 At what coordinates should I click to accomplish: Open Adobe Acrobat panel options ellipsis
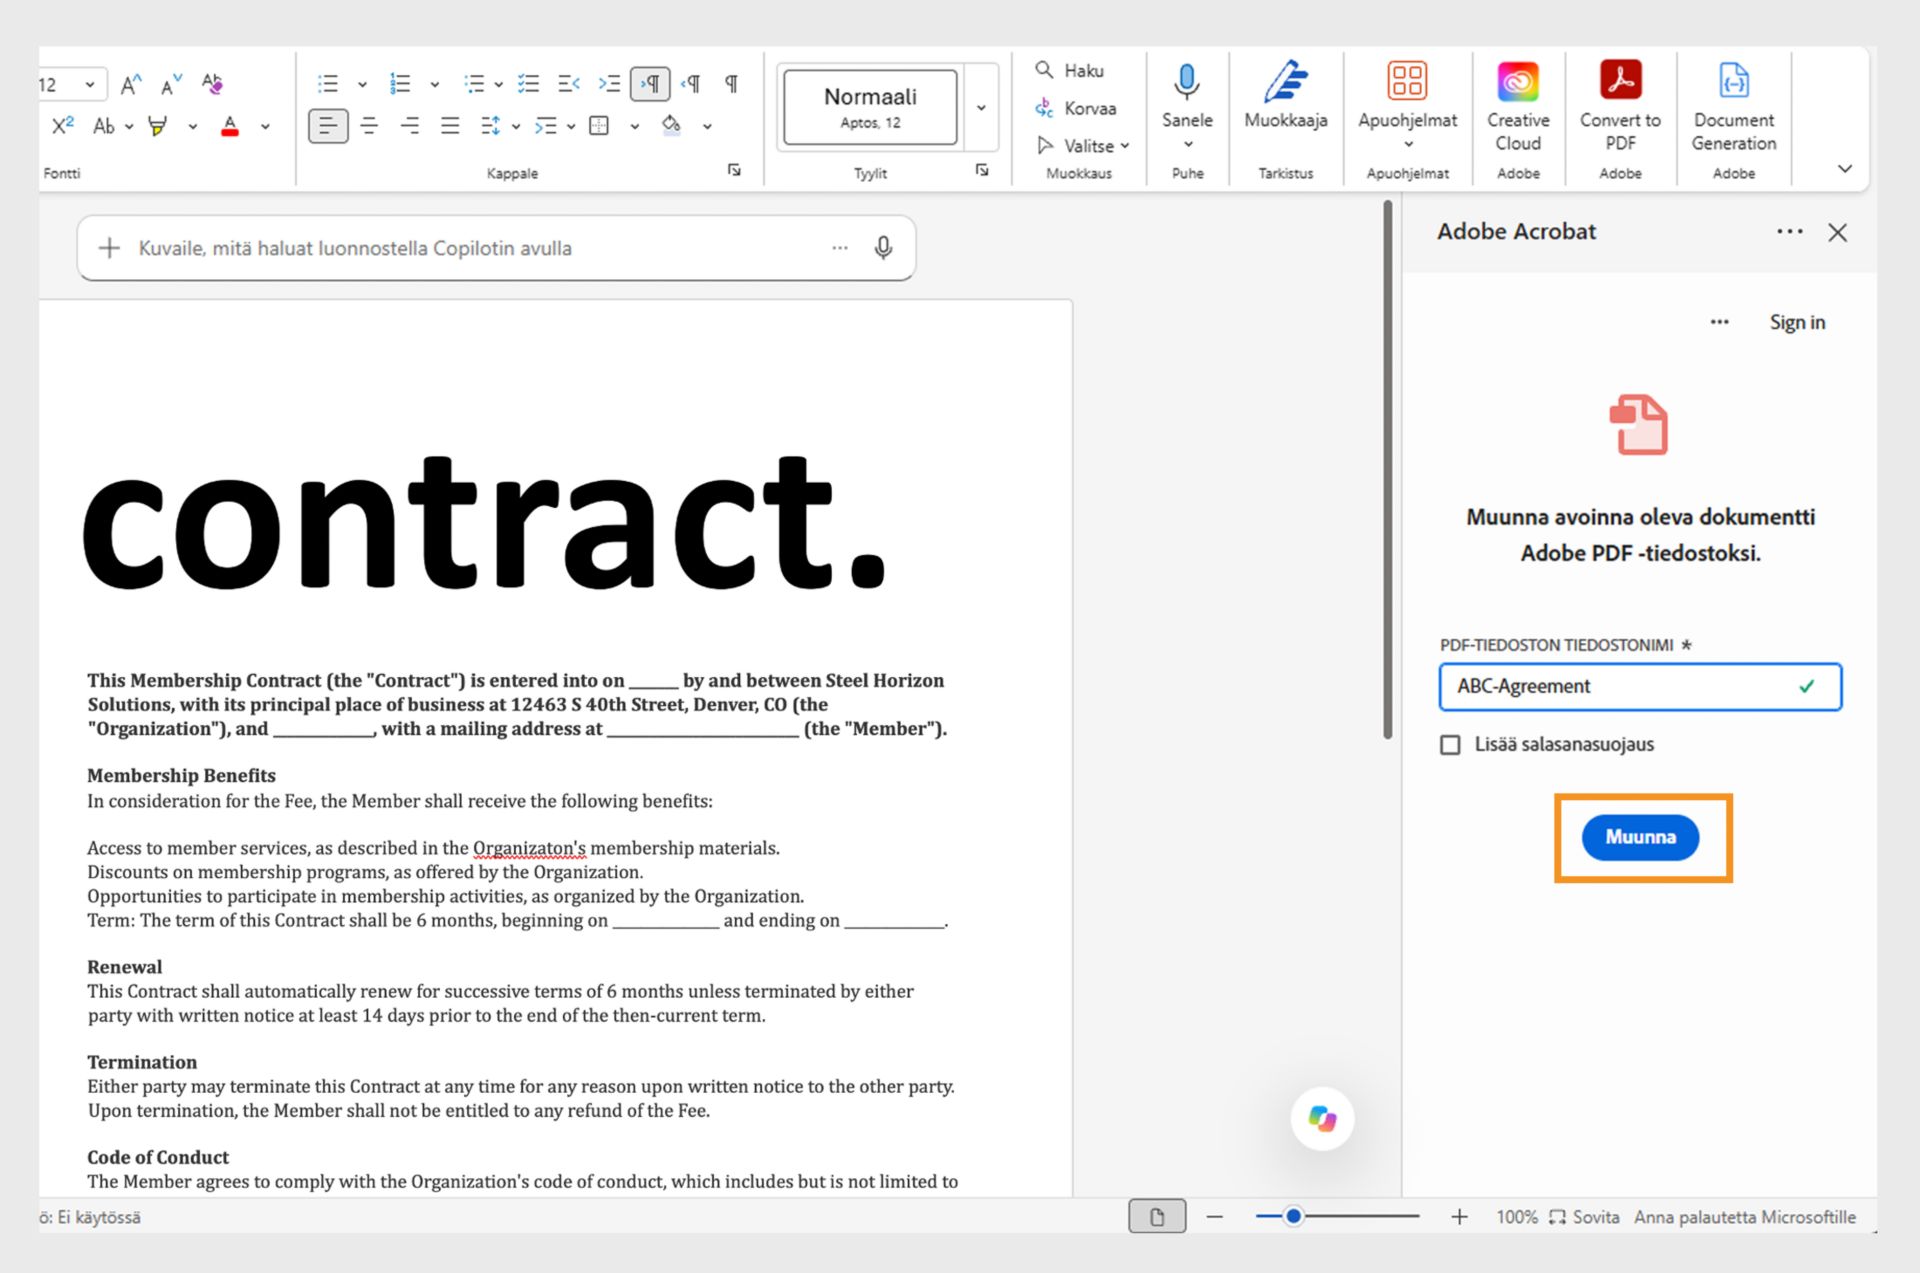[1790, 232]
